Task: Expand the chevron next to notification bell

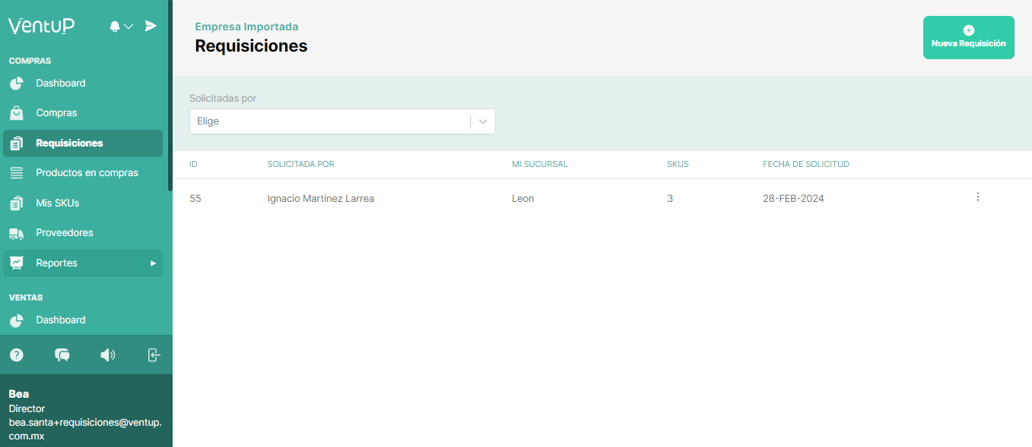Action: pos(129,27)
